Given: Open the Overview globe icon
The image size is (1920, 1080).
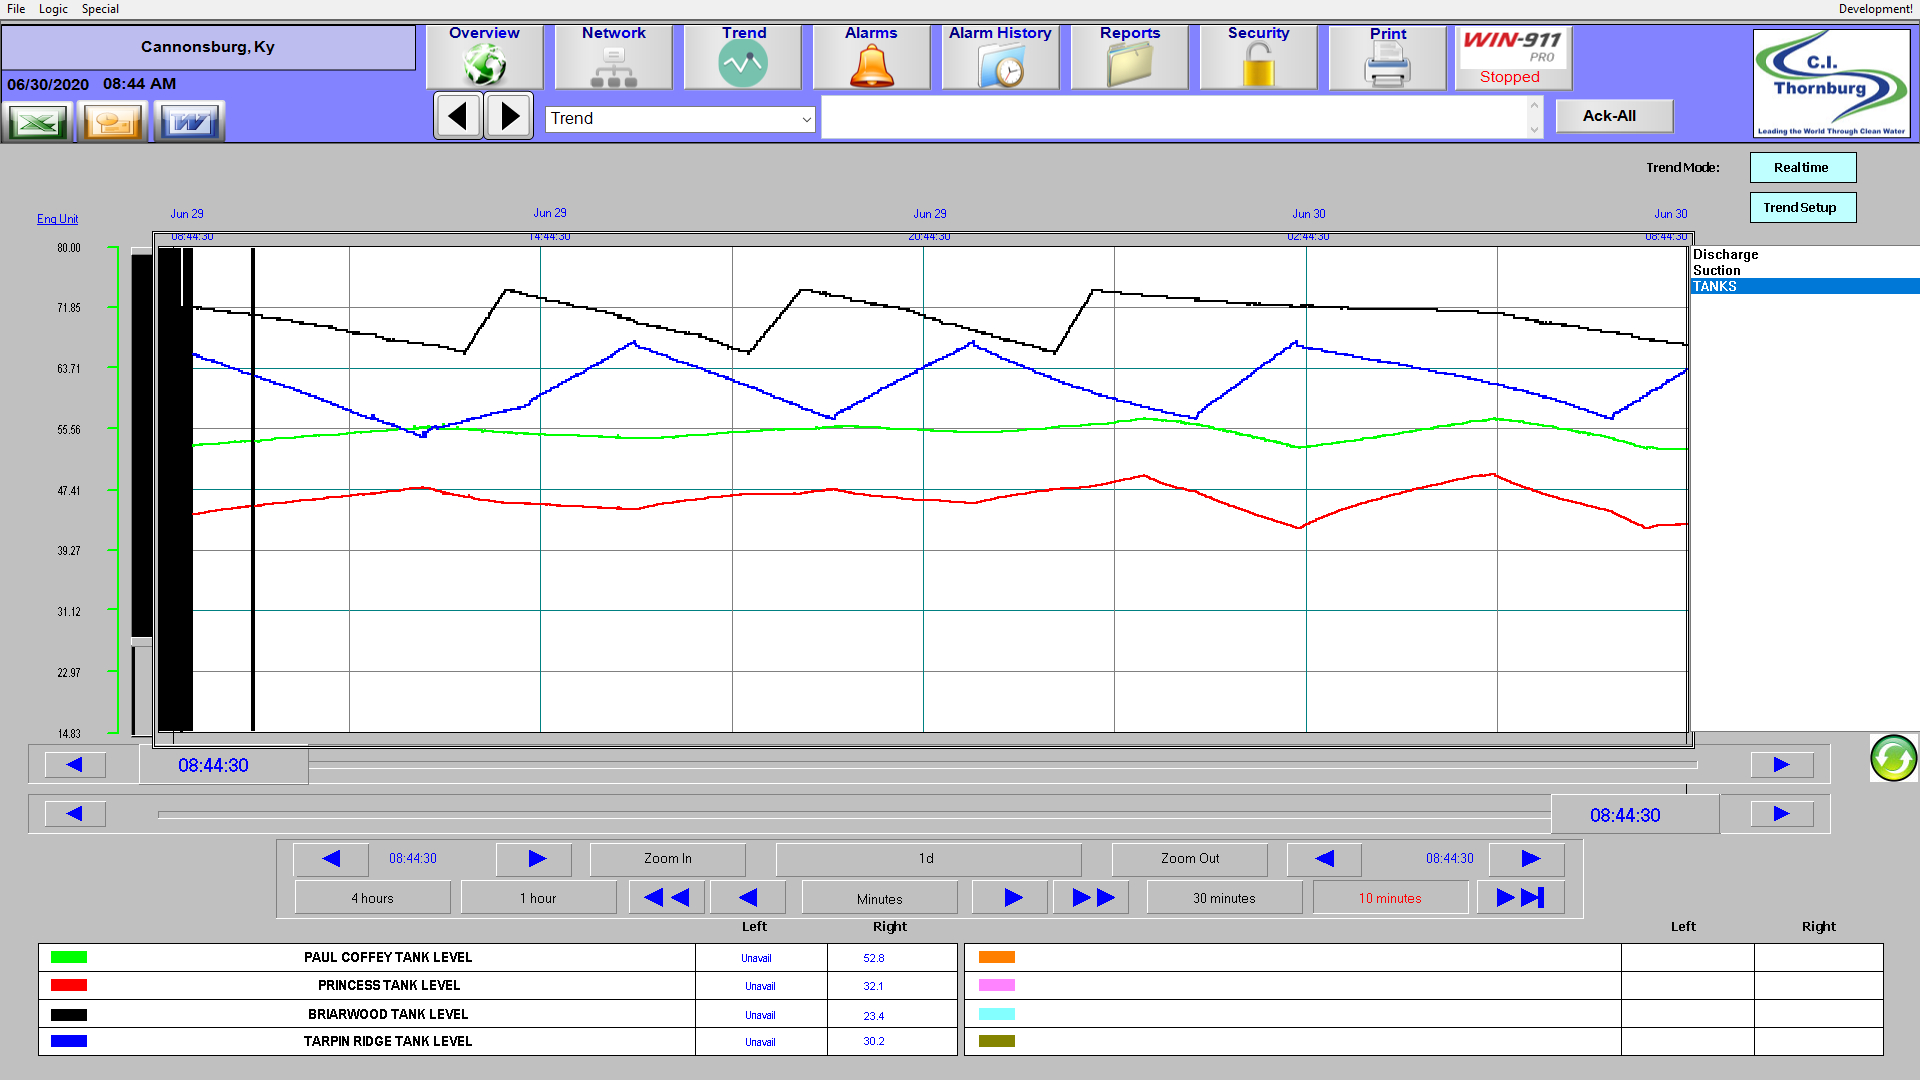Looking at the screenshot, I should (485, 57).
